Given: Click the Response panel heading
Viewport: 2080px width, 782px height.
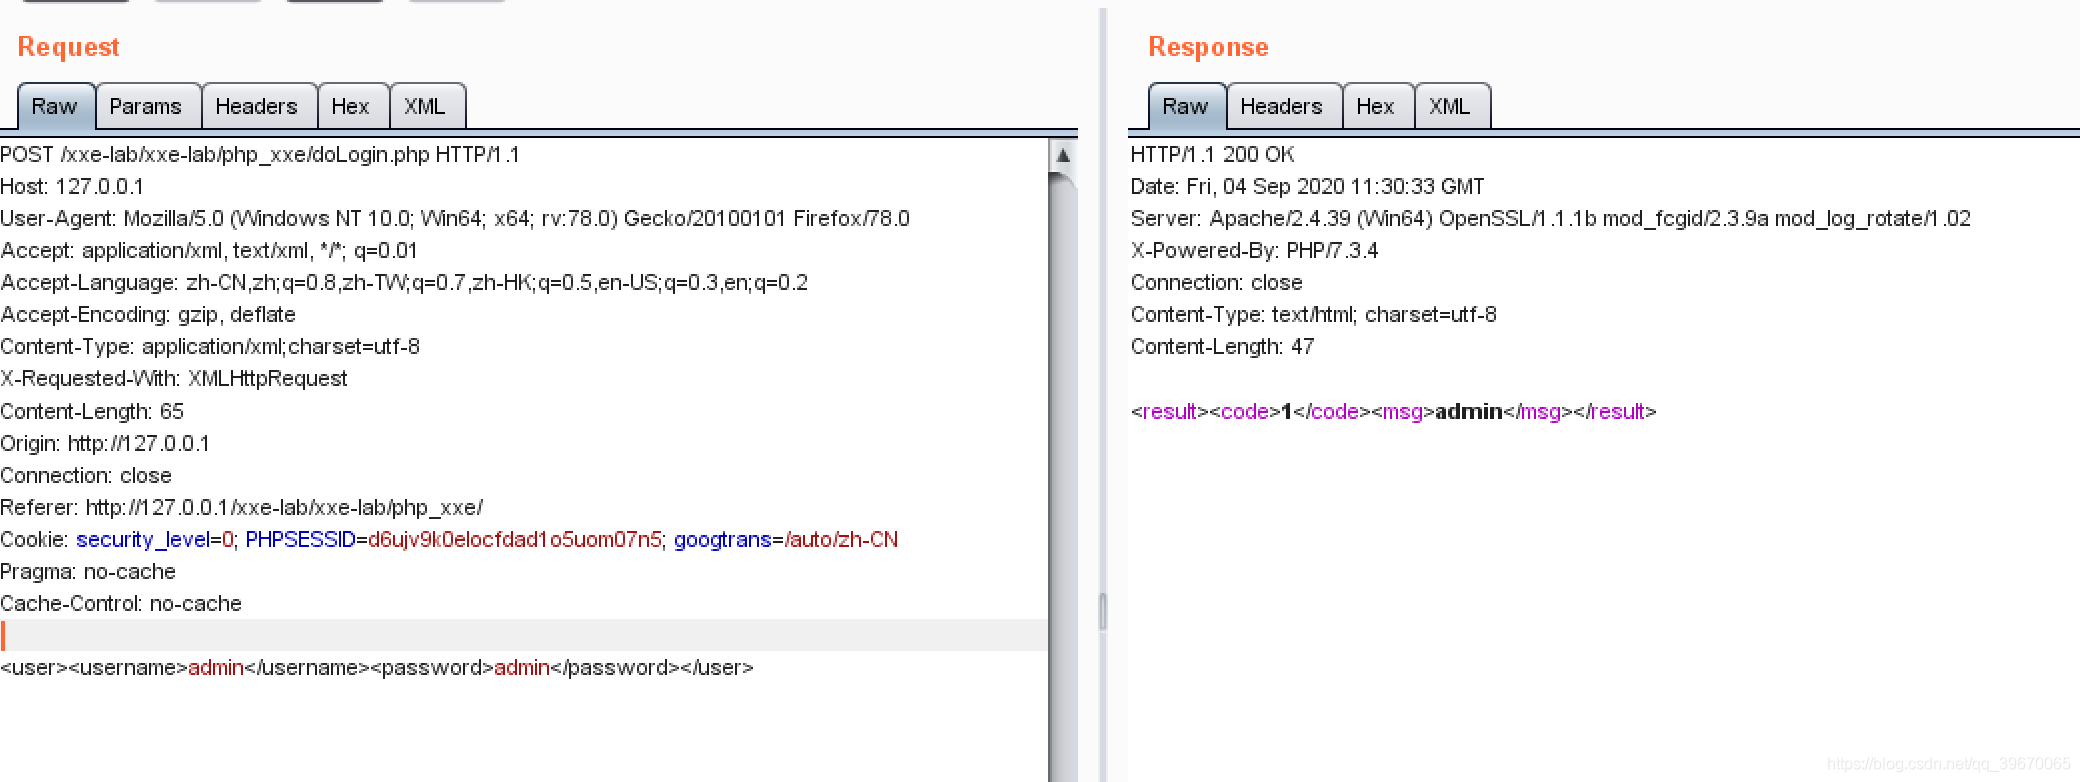Looking at the screenshot, I should (x=1208, y=47).
